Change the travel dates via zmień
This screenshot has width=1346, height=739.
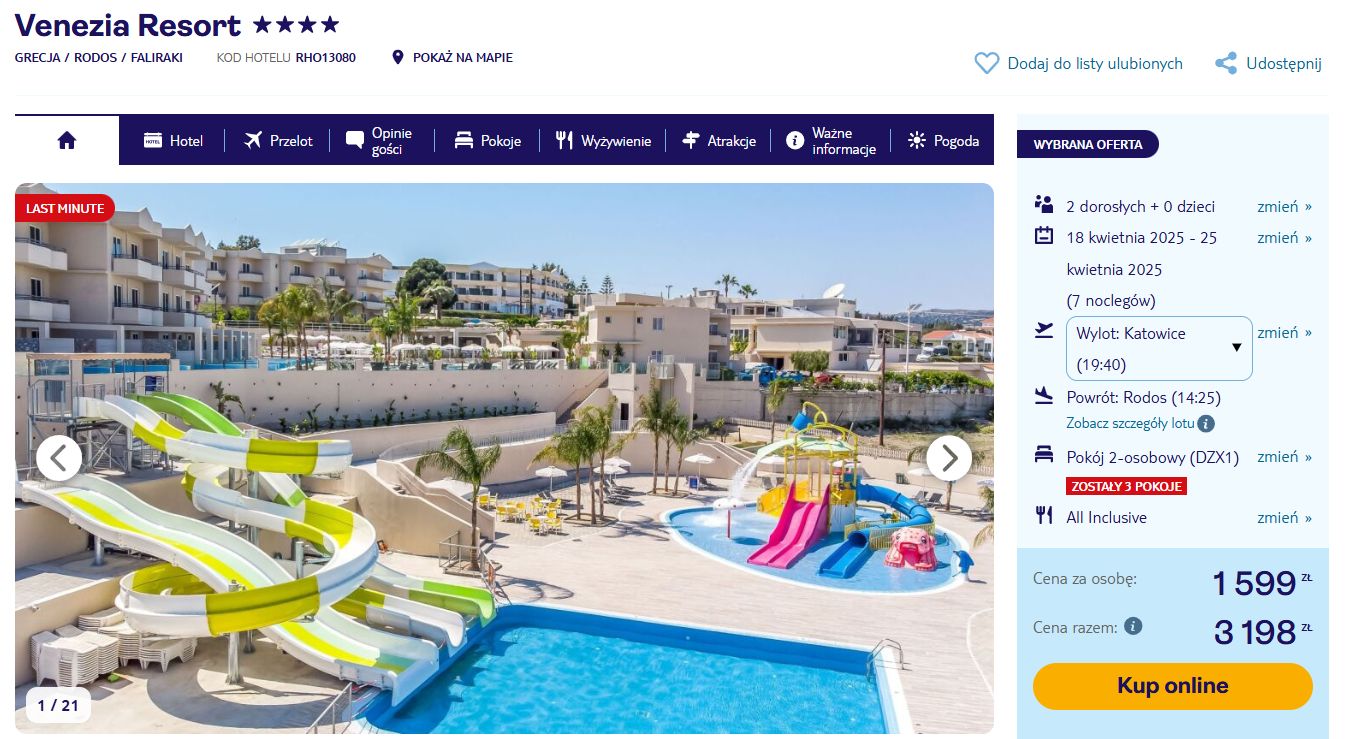pos(1284,237)
